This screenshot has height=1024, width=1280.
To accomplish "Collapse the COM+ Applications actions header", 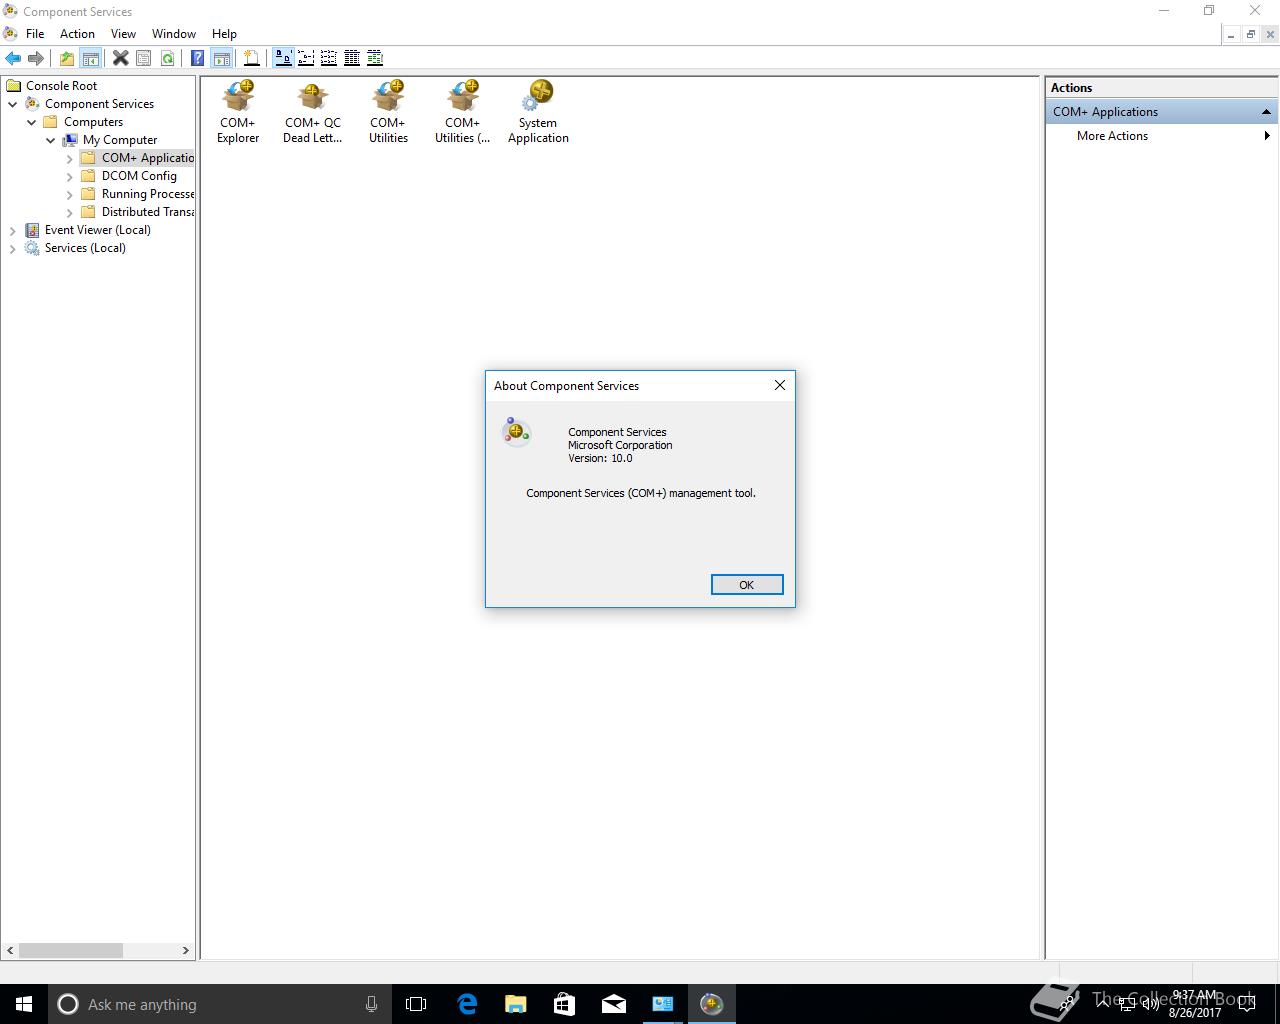I will [1266, 112].
